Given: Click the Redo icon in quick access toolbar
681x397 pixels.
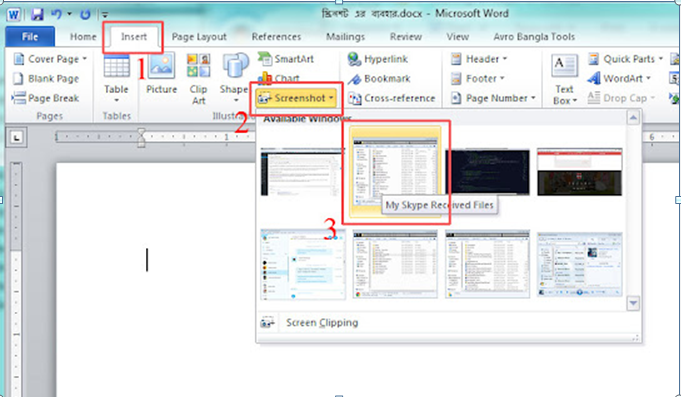Looking at the screenshot, I should coord(85,14).
